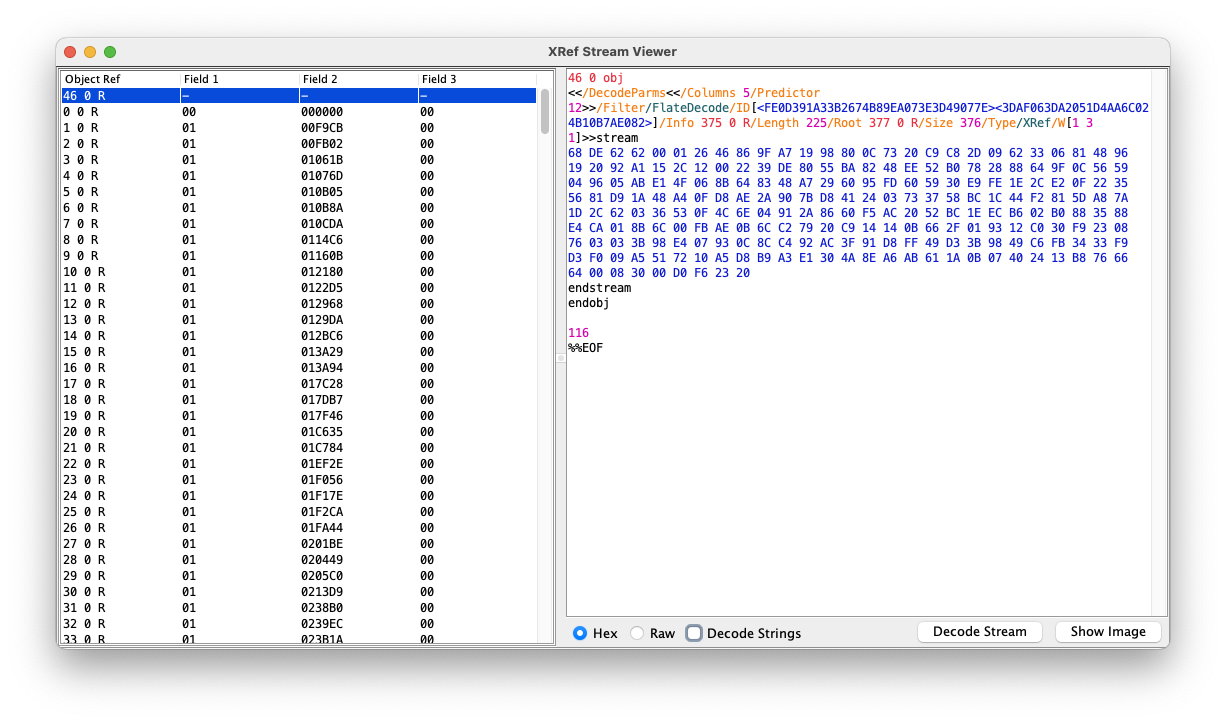Image resolution: width=1226 pixels, height=723 pixels.
Task: Click cell value 010B05
Action: click(x=322, y=192)
